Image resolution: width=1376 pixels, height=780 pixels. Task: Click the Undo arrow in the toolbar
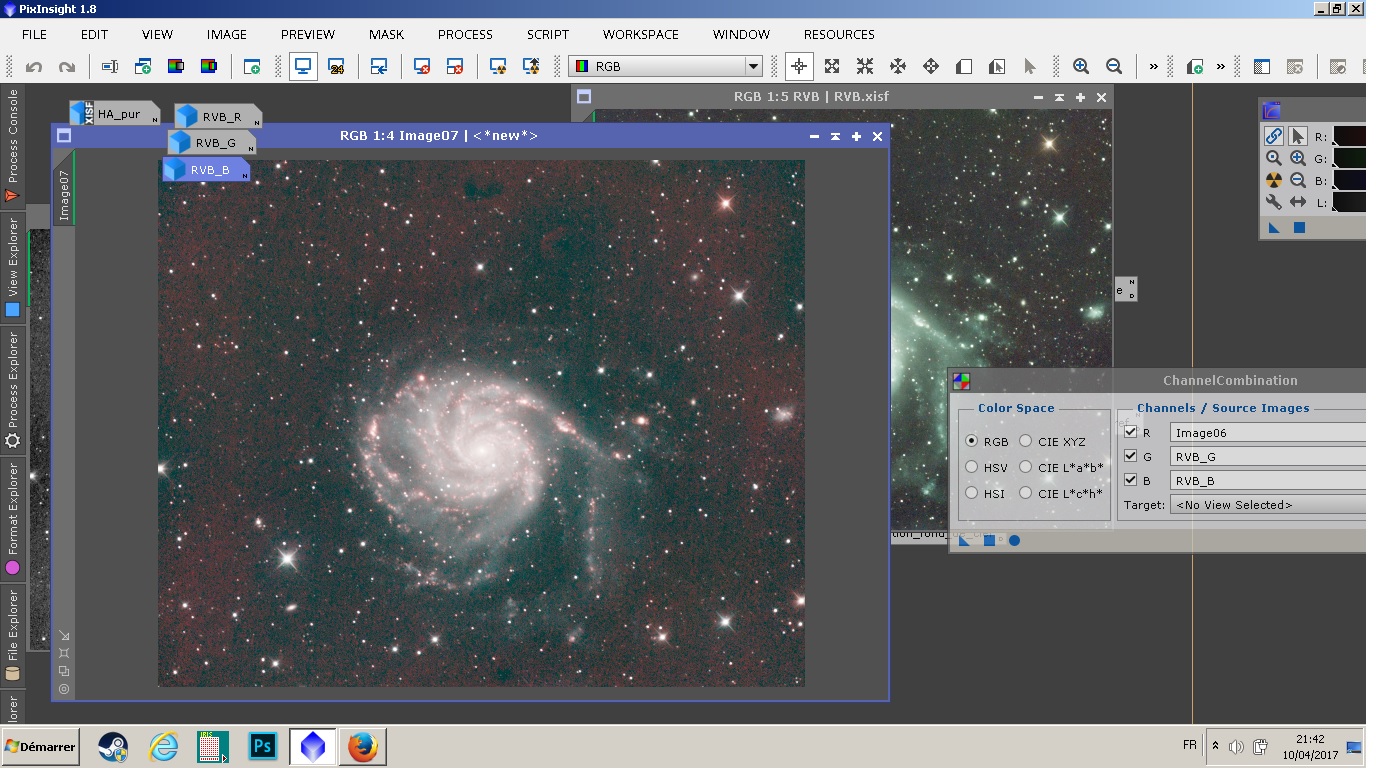(34, 67)
